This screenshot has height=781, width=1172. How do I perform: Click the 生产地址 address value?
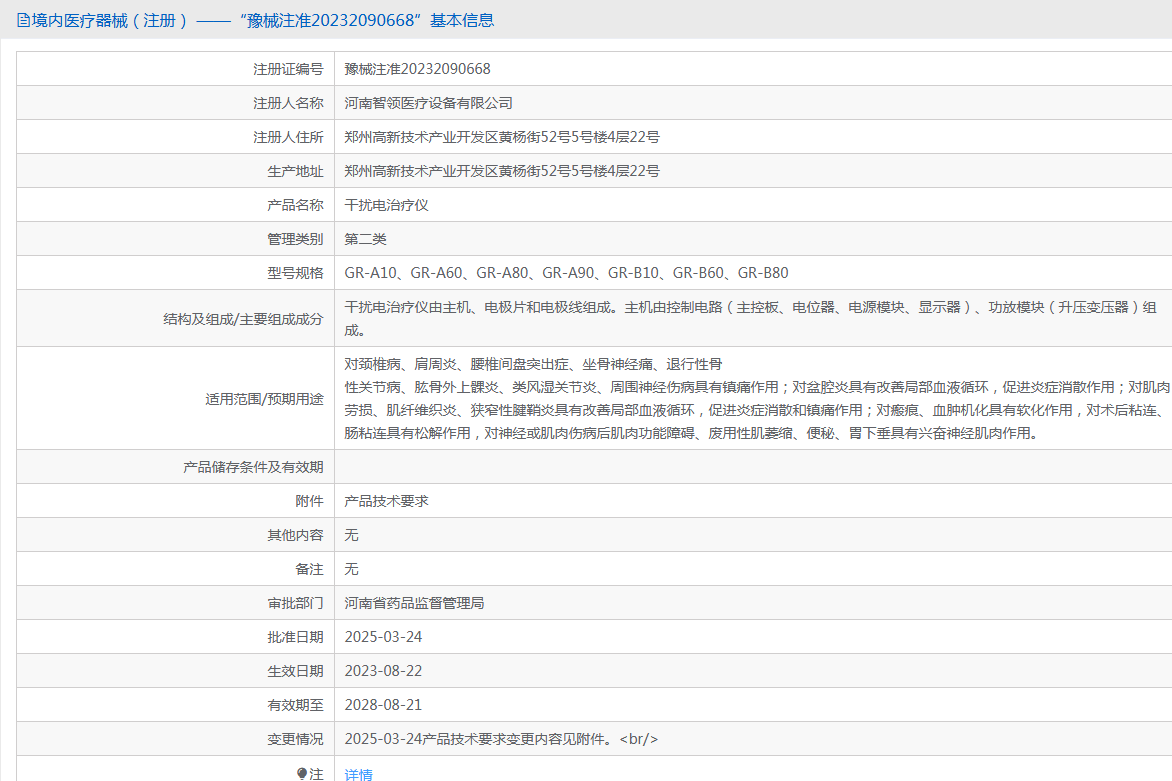pos(502,171)
